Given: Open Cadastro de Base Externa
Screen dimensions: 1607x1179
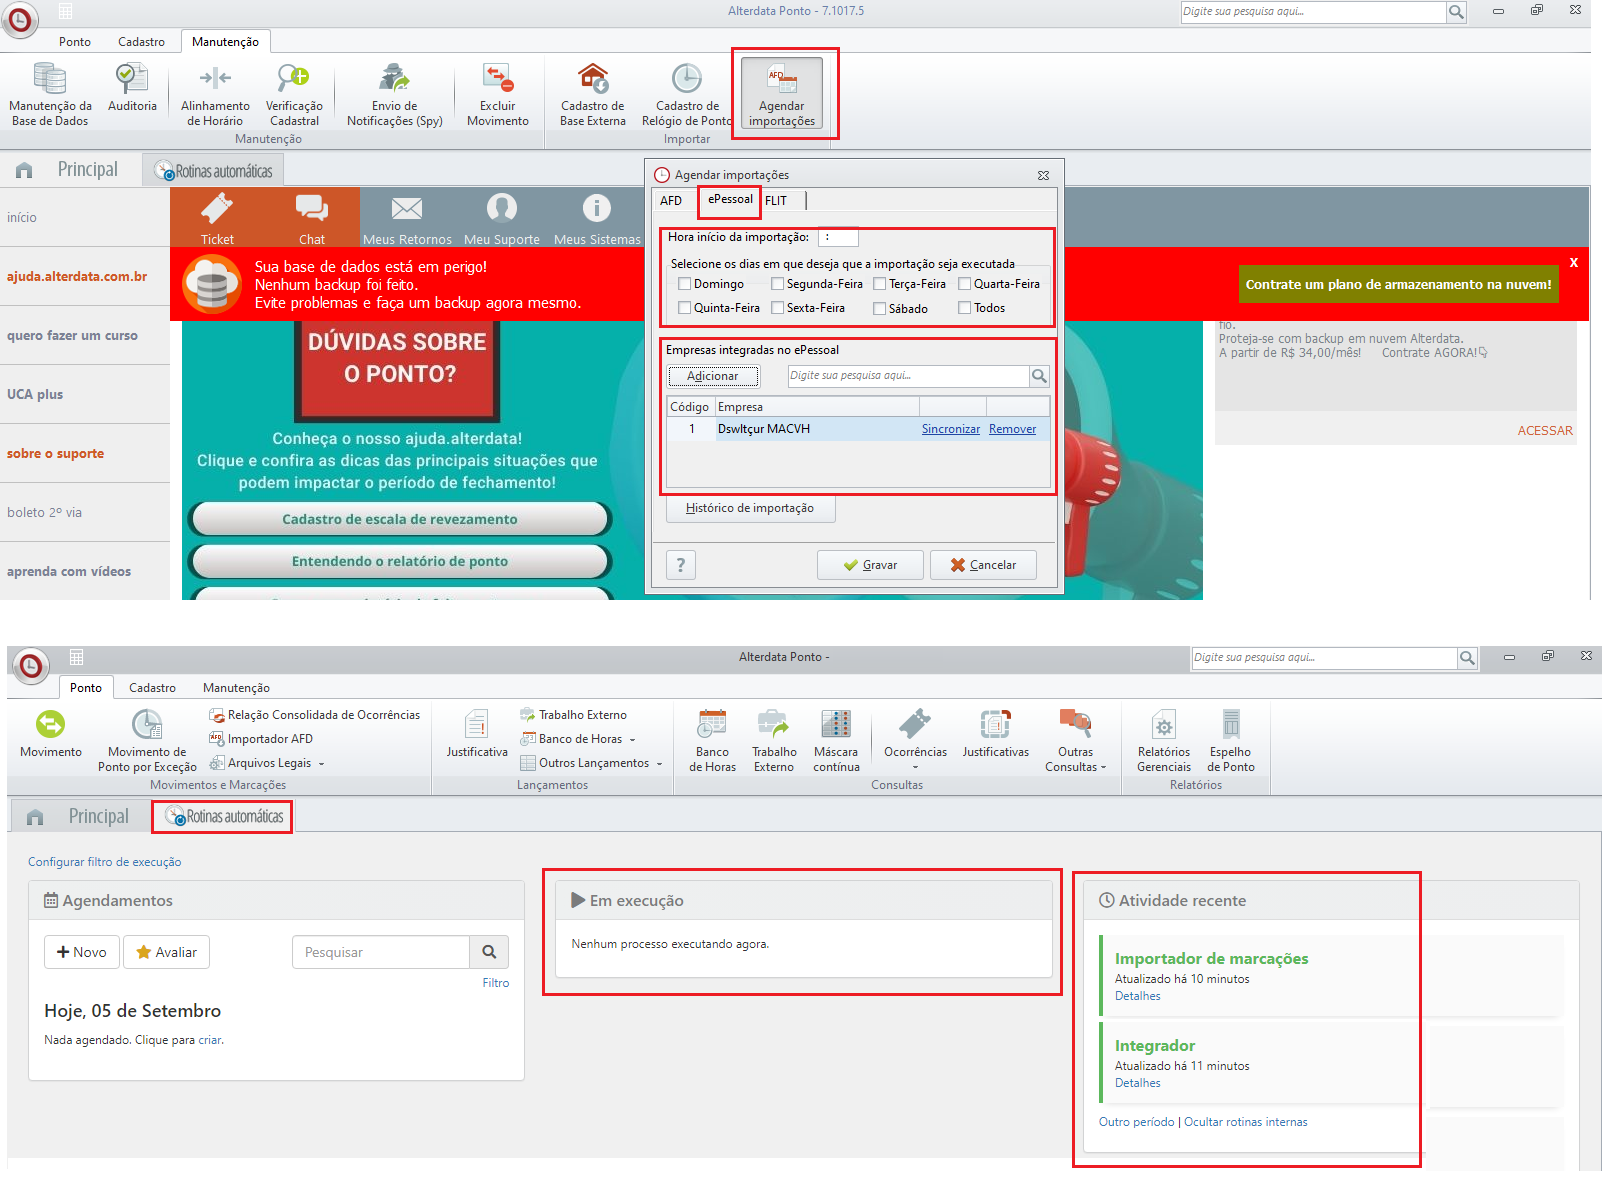Looking at the screenshot, I should 593,93.
